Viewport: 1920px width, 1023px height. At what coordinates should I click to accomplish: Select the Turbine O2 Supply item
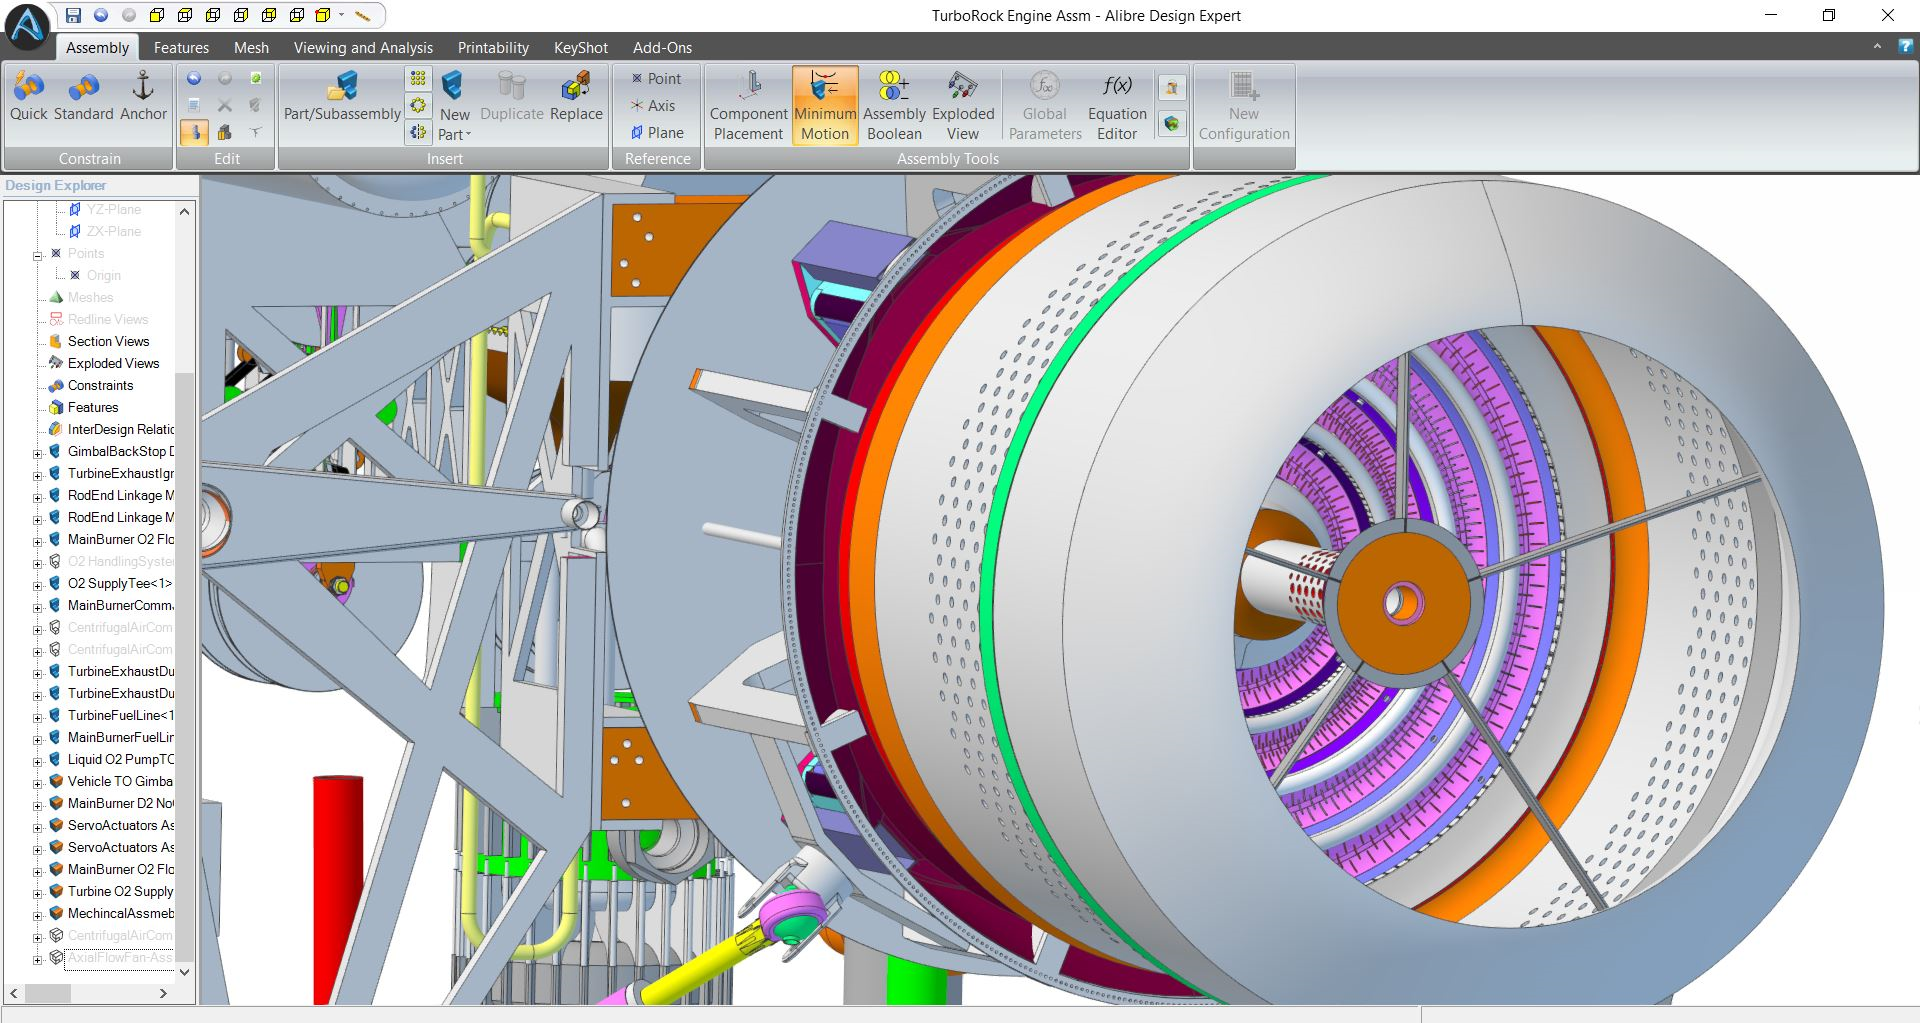click(120, 891)
